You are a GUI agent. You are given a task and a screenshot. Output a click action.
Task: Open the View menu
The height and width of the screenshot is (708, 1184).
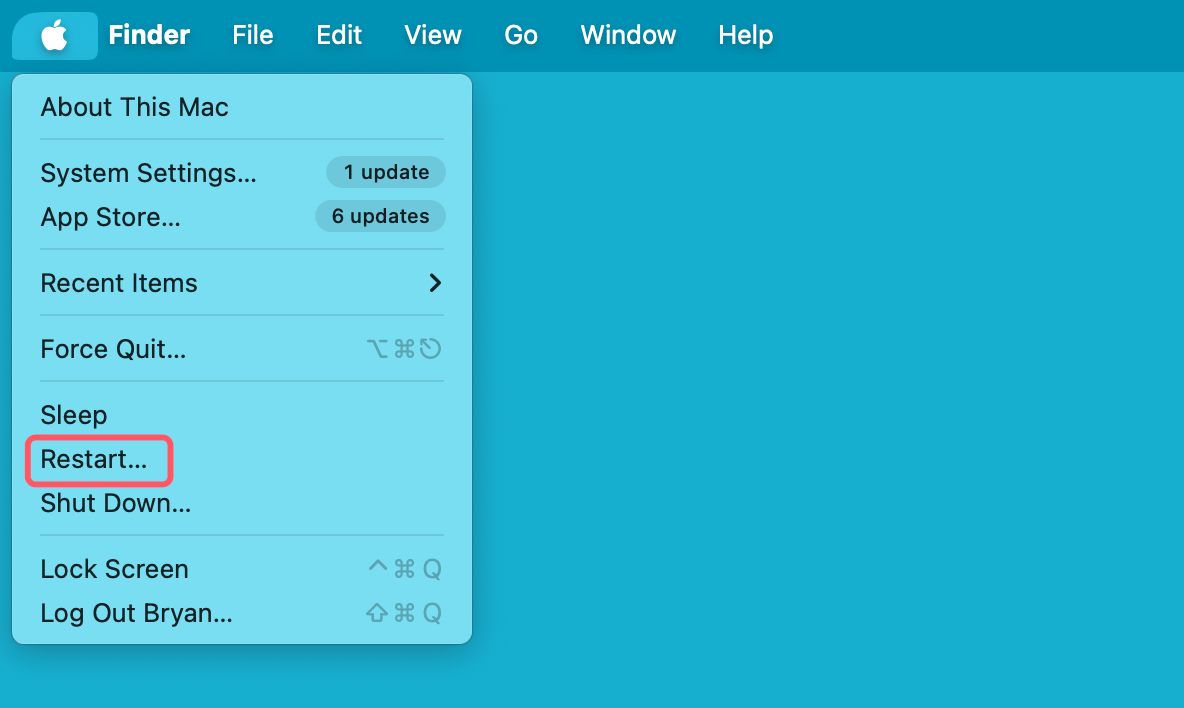click(432, 36)
